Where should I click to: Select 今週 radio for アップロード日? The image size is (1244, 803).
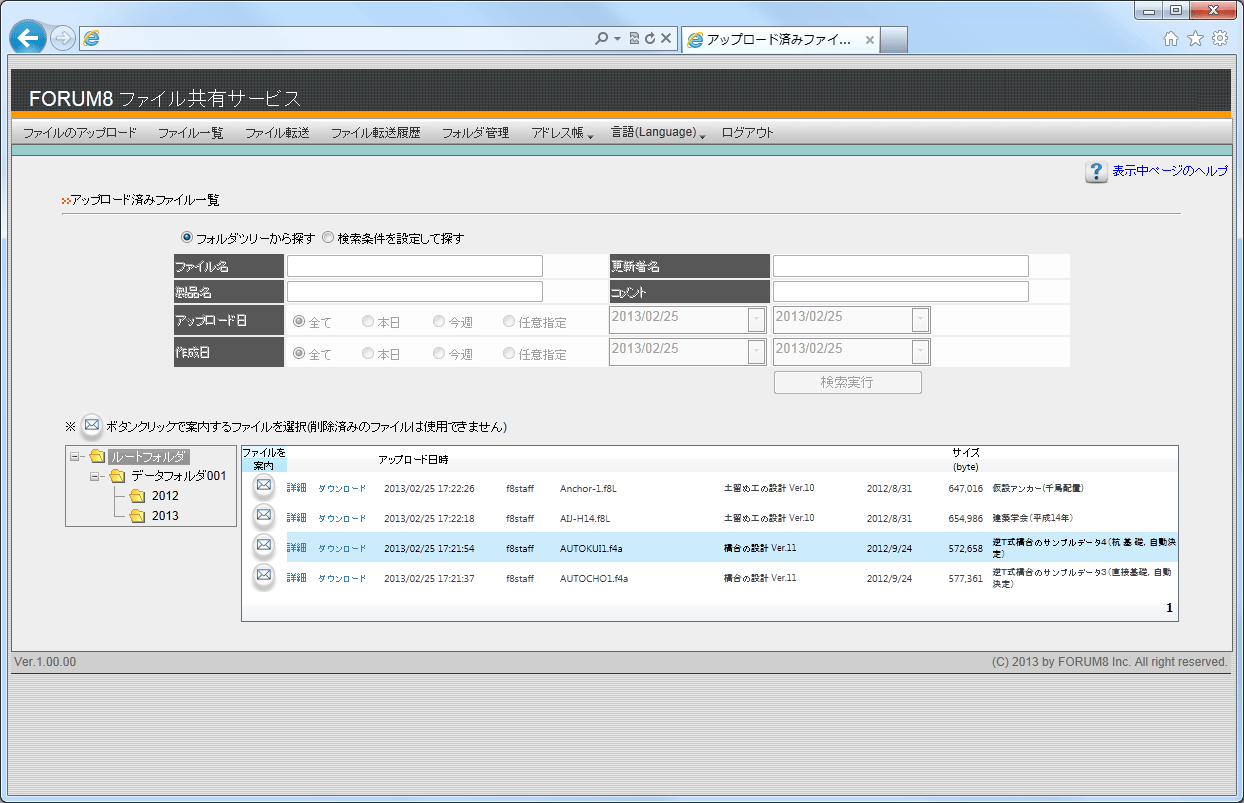coord(439,322)
